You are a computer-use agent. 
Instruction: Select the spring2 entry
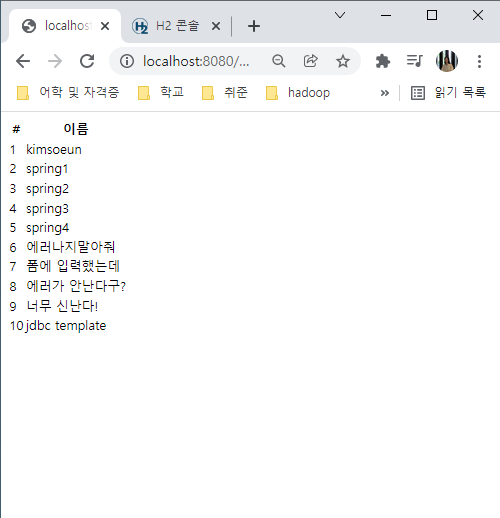coord(47,189)
